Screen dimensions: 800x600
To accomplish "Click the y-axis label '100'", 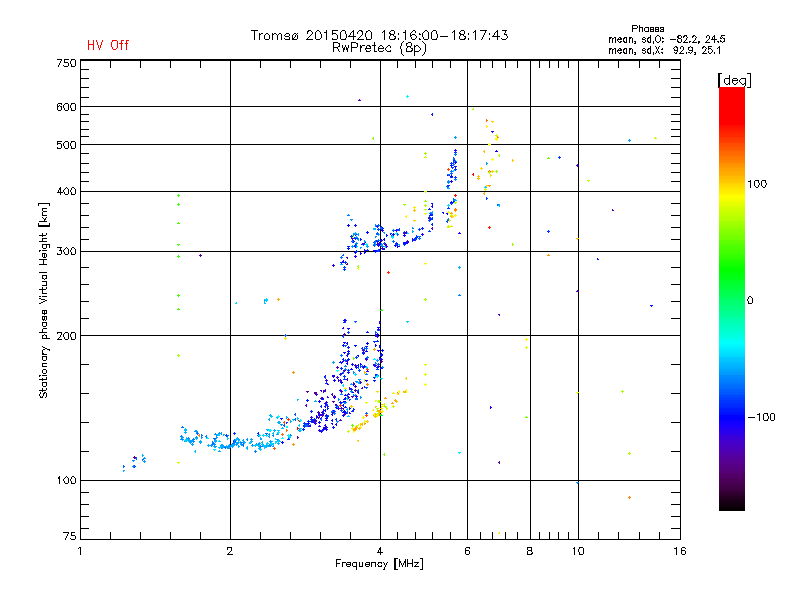I will tap(66, 480).
